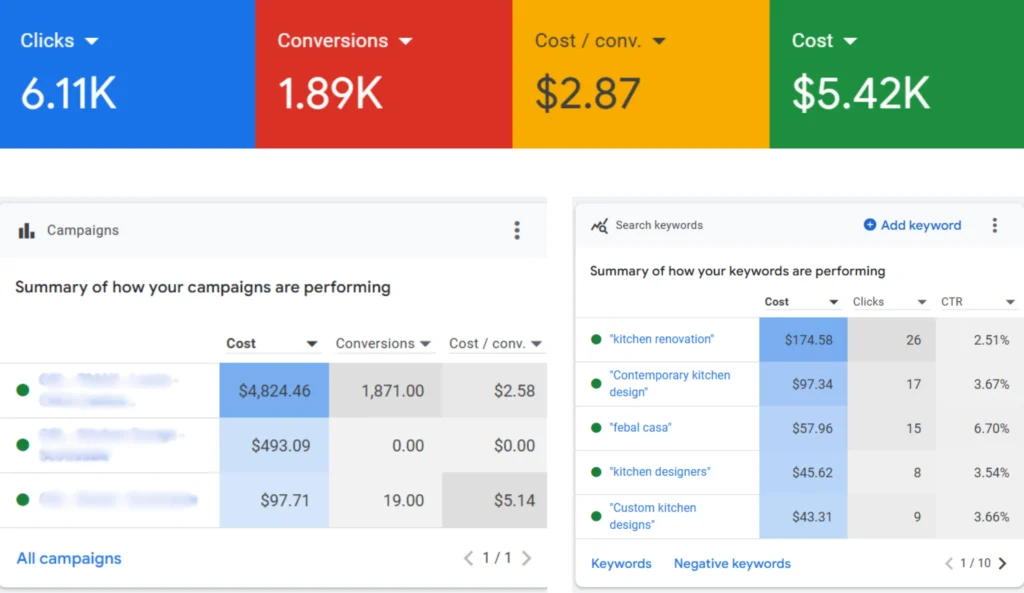Change the CTR column in keywords table
The image size is (1024, 593).
(1010, 302)
